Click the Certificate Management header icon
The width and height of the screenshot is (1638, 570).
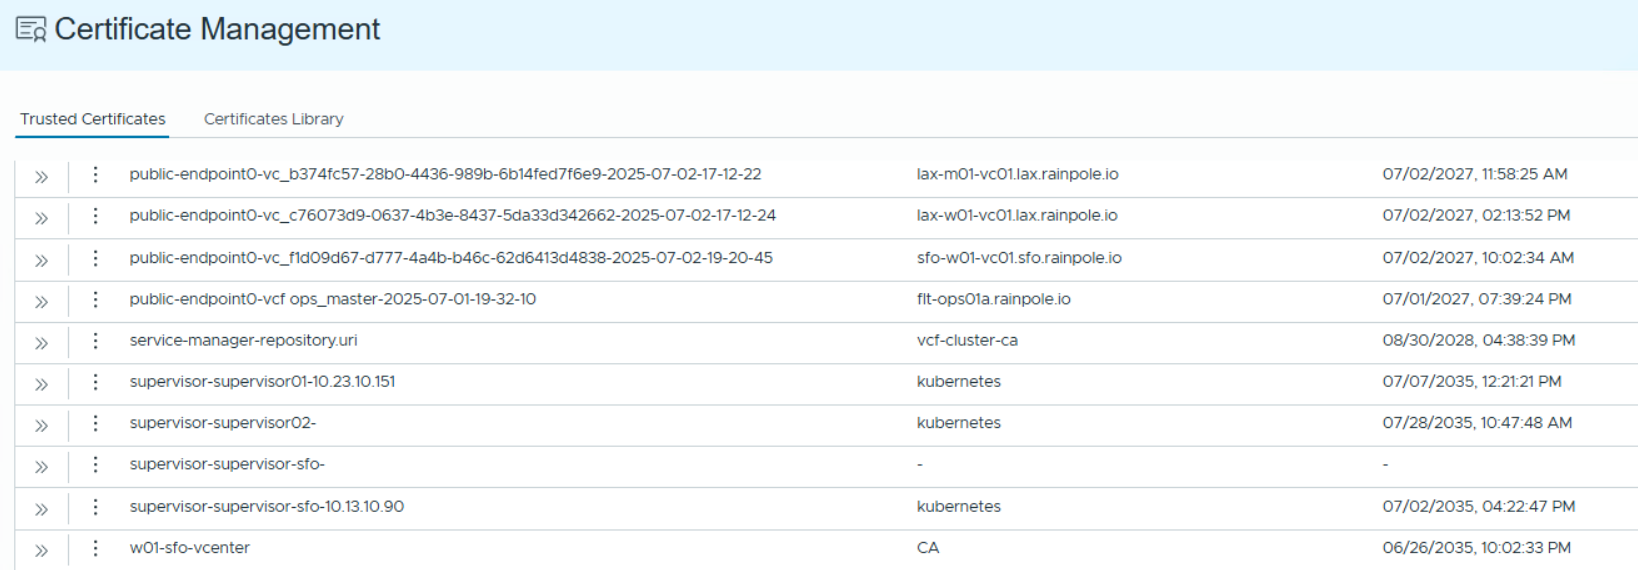pyautogui.click(x=31, y=30)
